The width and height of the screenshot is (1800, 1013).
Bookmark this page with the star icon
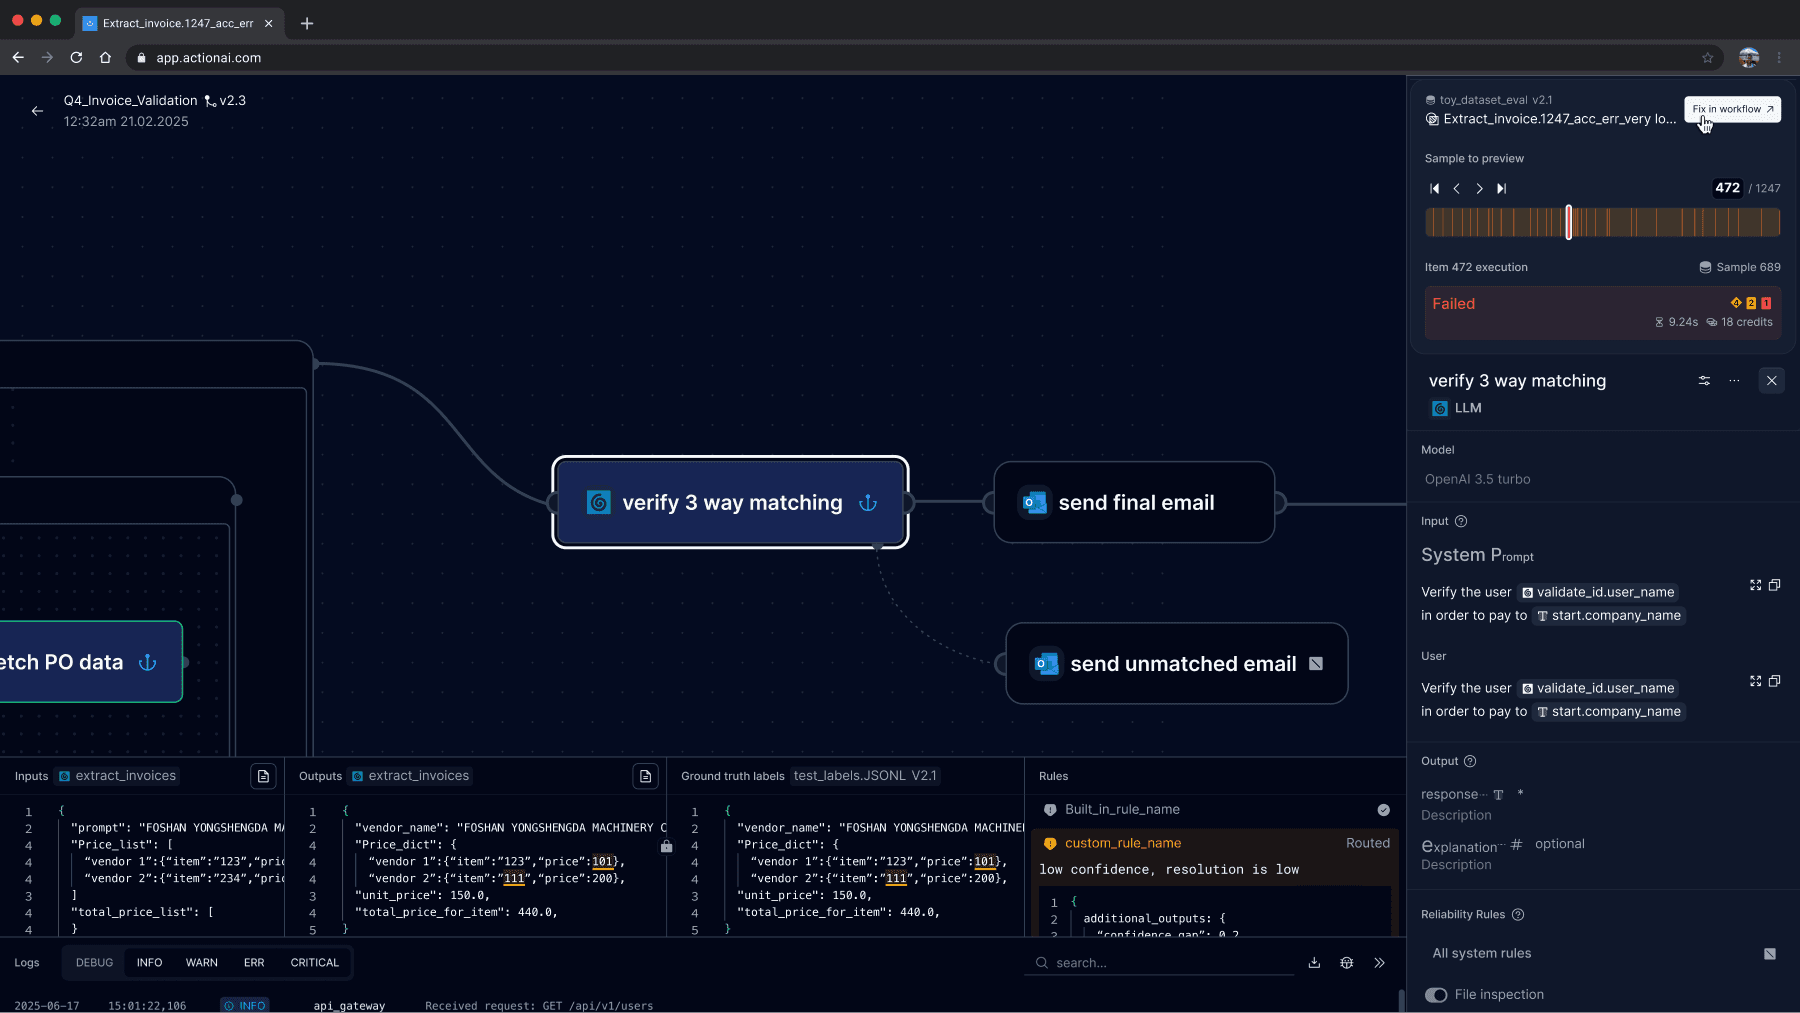point(1707,58)
